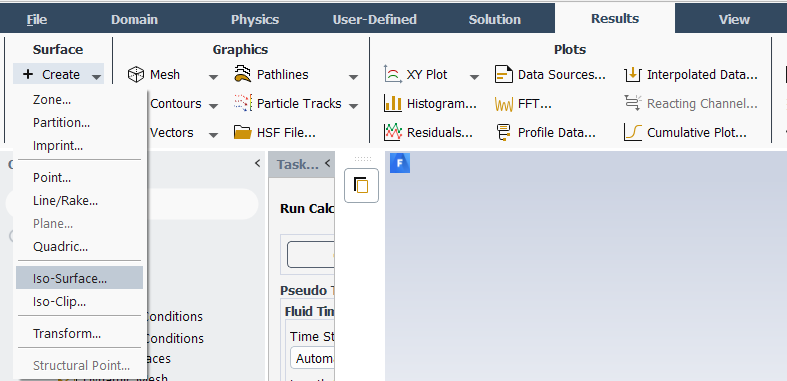Click the Particle Tracks icon

click(243, 103)
